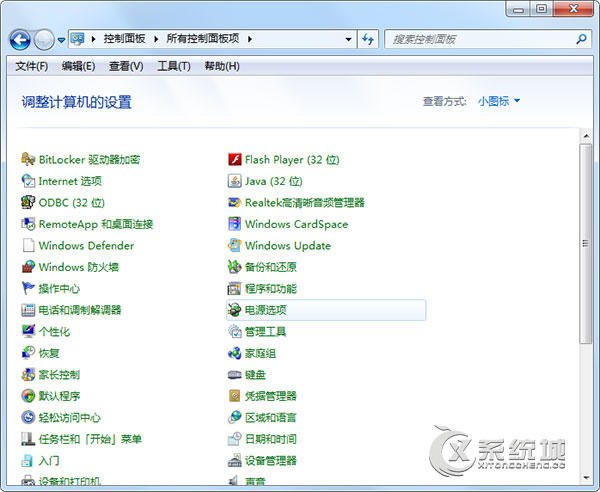Open the Realtek高清晰音频管理器 icon
This screenshot has width=600, height=492.
pyautogui.click(x=235, y=202)
